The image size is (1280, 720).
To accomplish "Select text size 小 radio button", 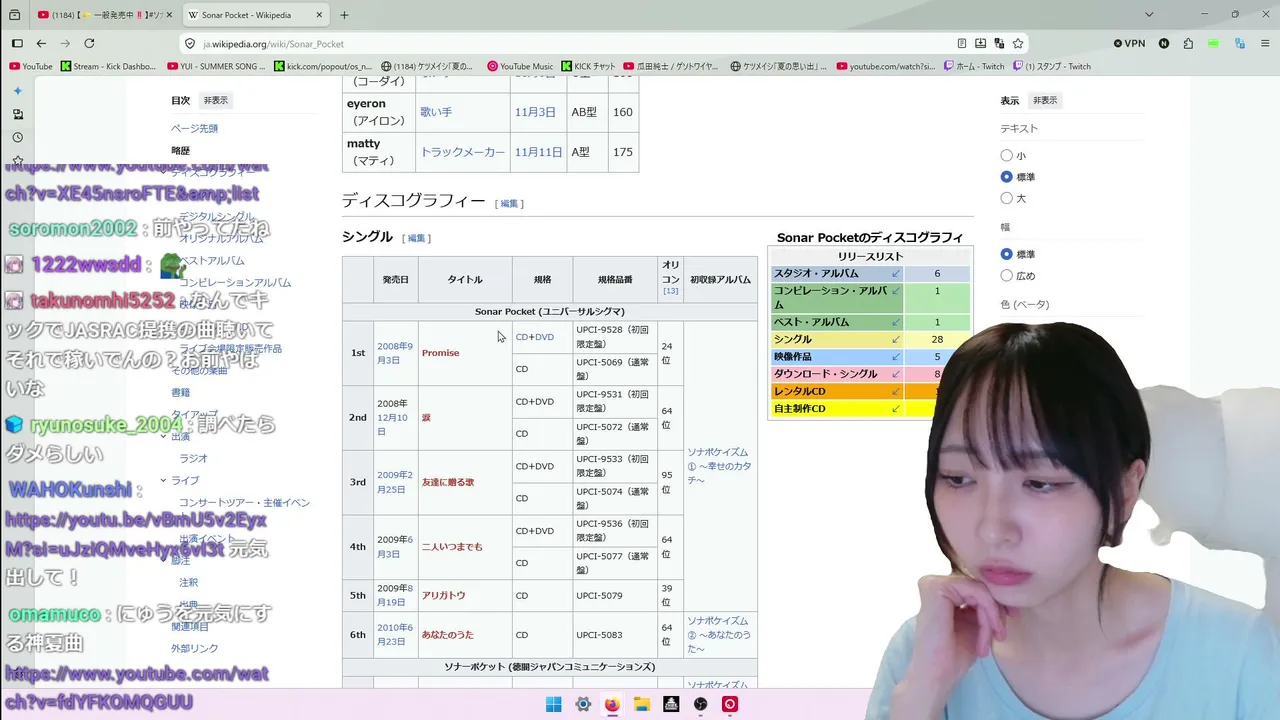I will click(1006, 156).
